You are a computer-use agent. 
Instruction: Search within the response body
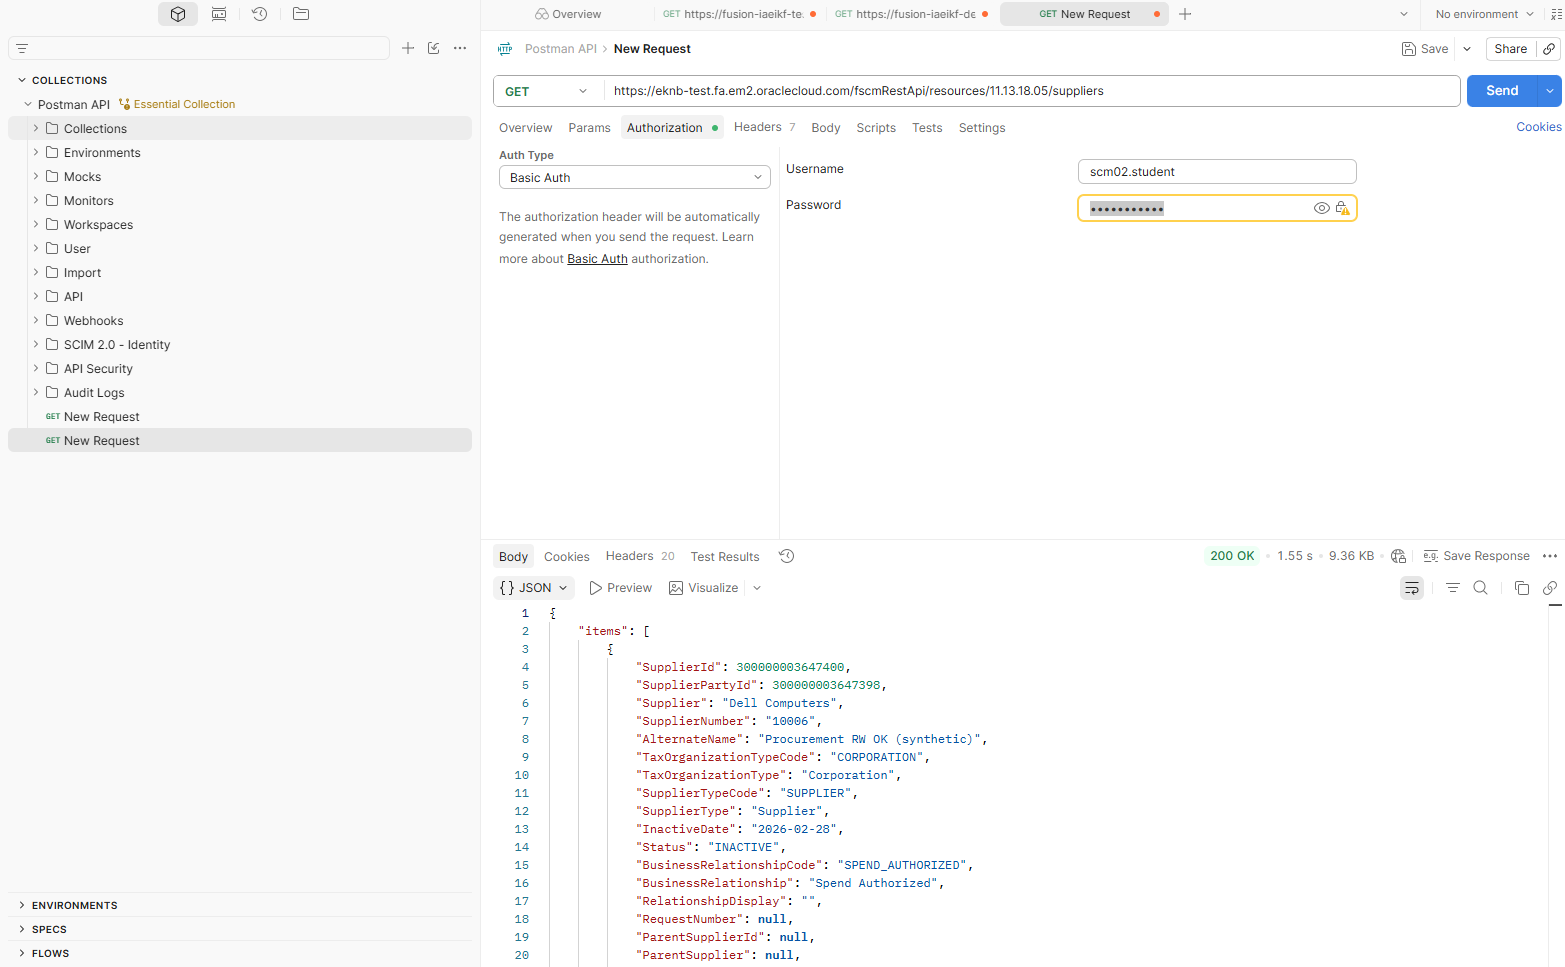(x=1481, y=588)
